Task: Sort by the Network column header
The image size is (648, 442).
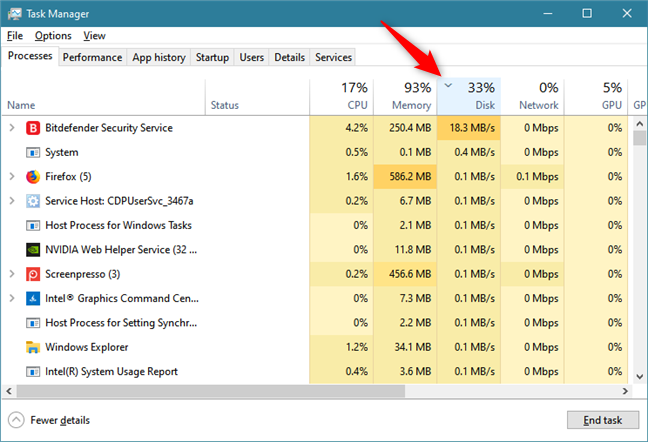Action: coord(533,97)
